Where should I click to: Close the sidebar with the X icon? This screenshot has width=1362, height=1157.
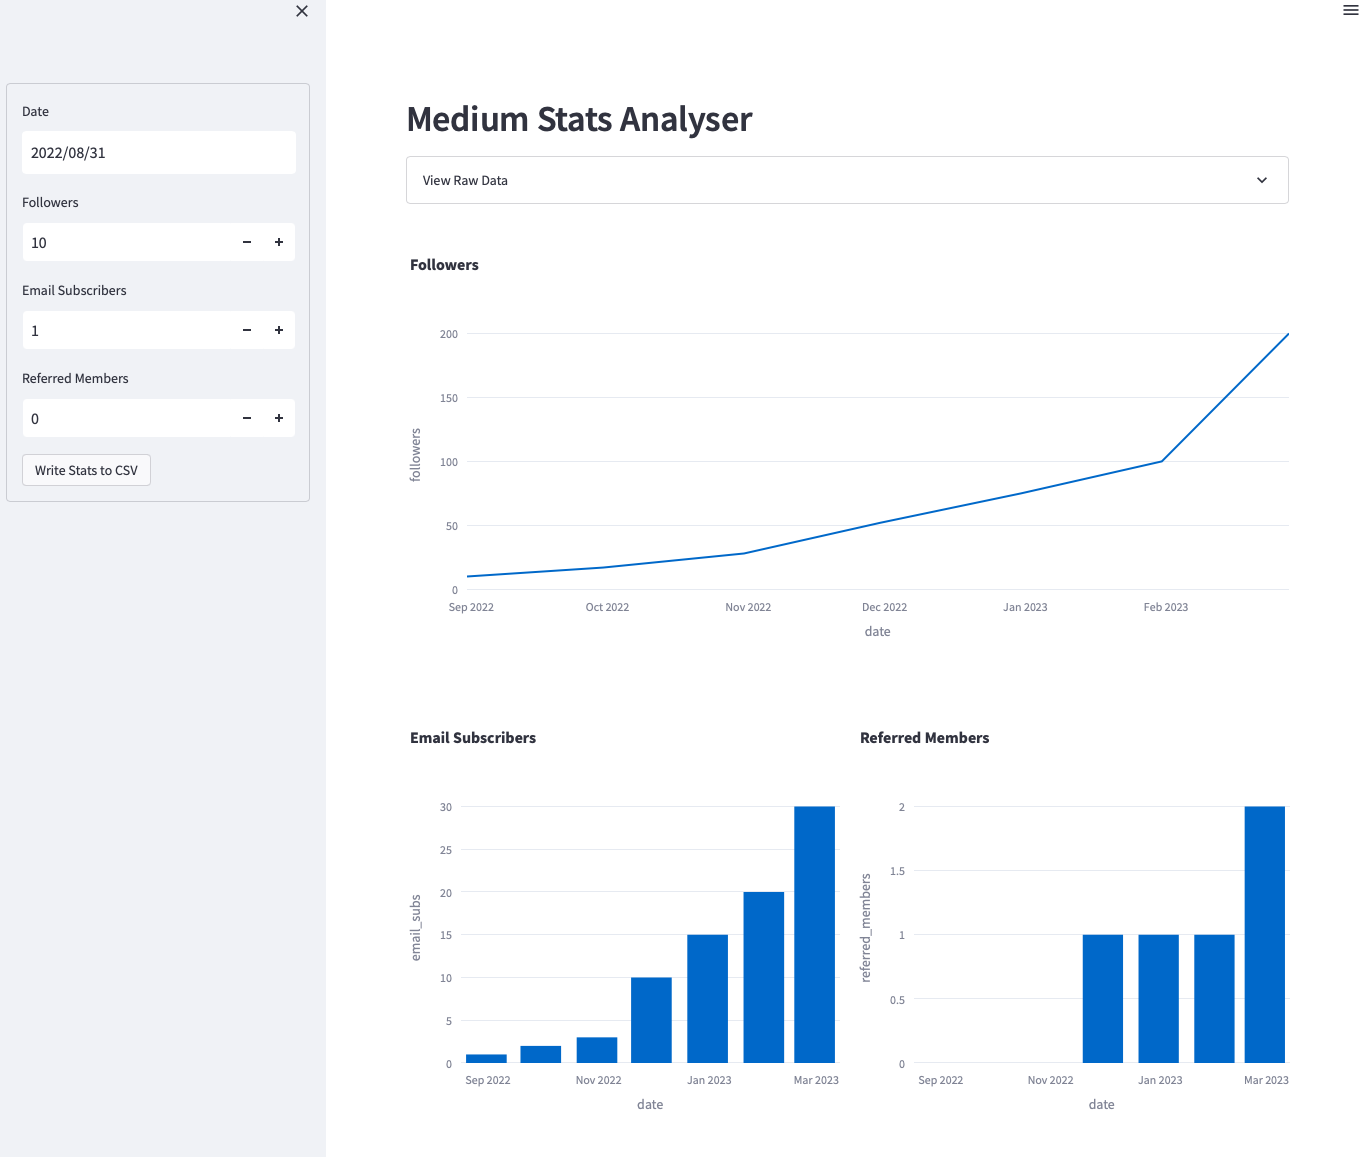pos(302,11)
